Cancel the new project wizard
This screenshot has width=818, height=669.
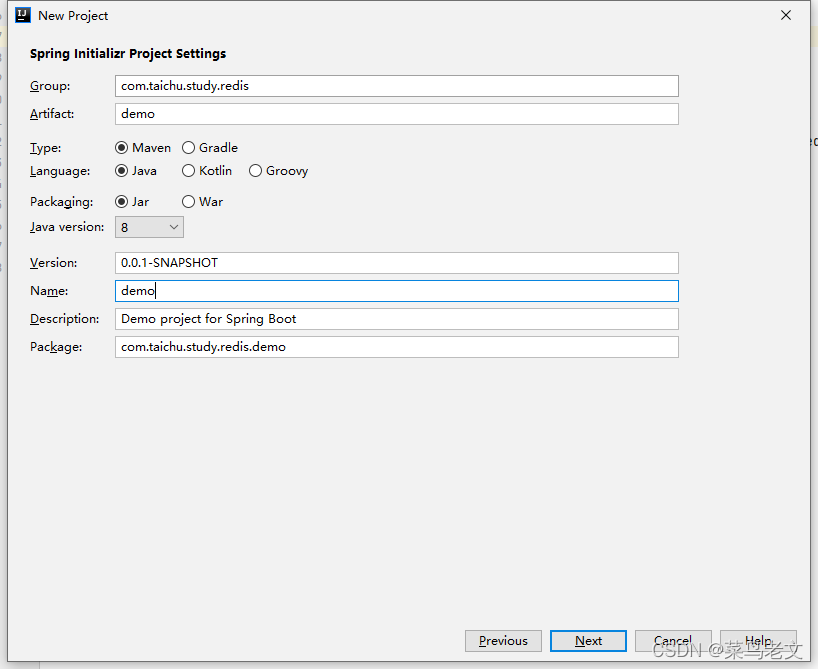(x=673, y=641)
